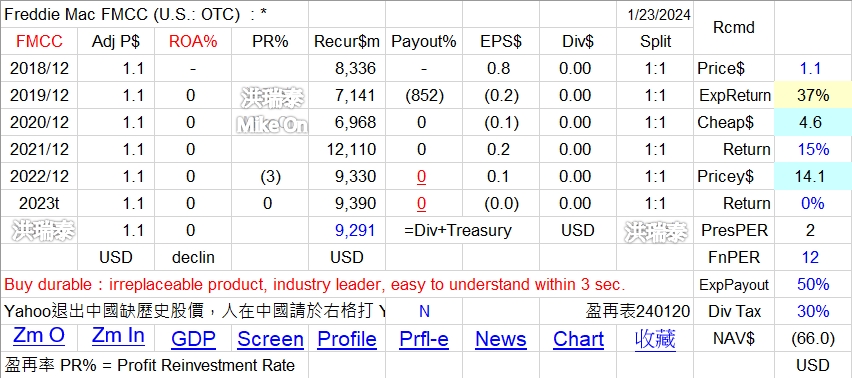Select the 盈再表240120 cell
The image size is (852, 378).
[637, 311]
